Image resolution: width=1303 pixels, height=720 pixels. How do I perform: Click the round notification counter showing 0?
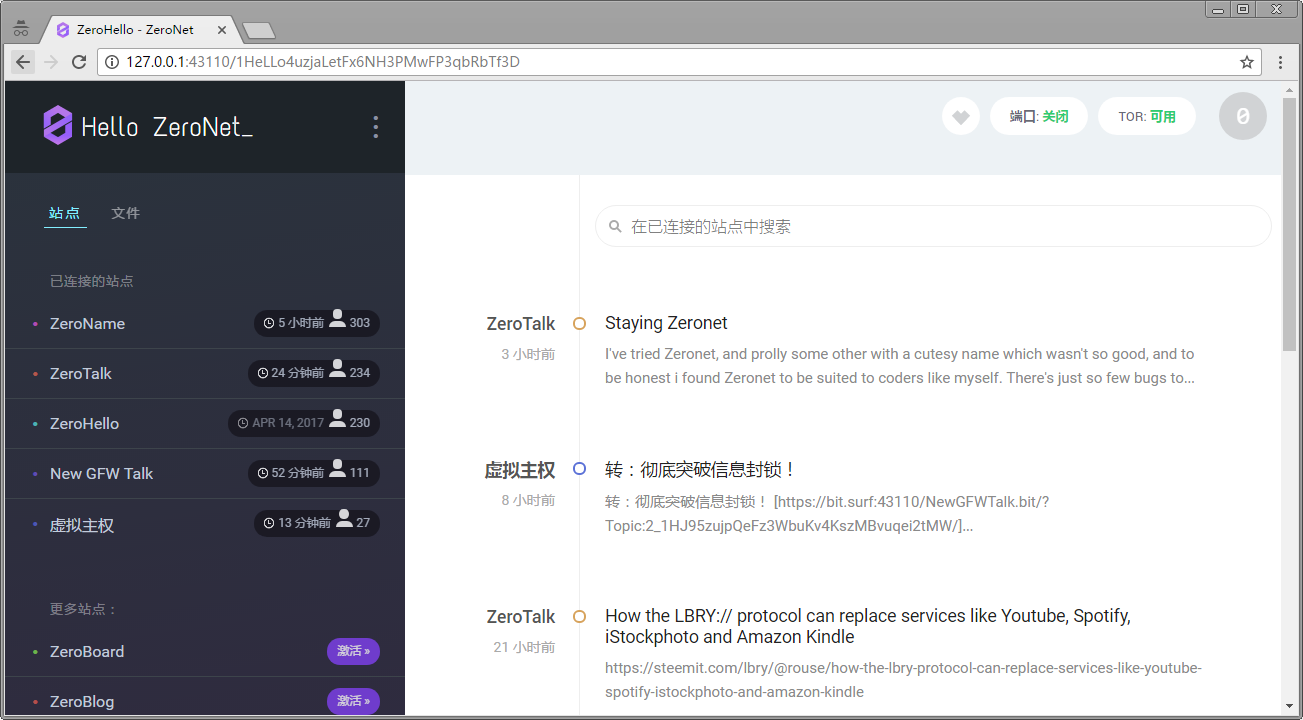(1242, 116)
